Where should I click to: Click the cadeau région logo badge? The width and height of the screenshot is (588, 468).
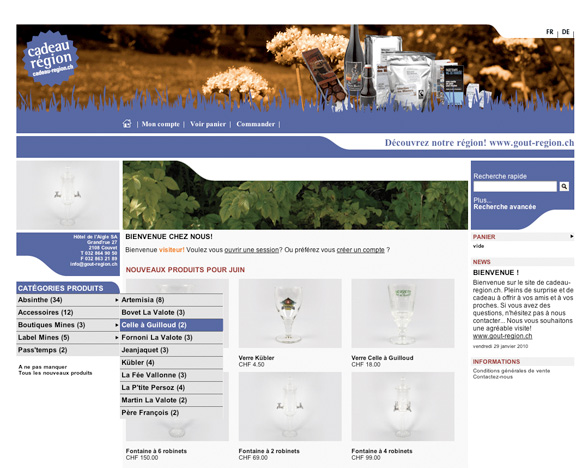pyautogui.click(x=50, y=58)
